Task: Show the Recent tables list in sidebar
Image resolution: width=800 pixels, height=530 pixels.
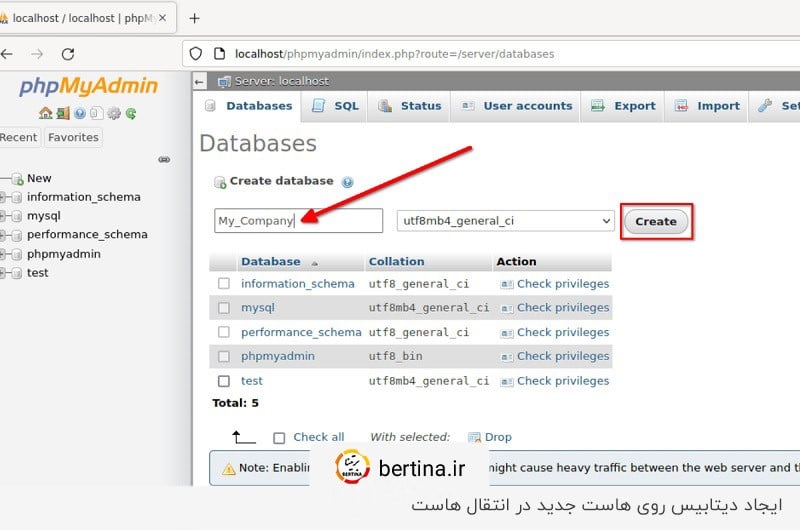Action: pos(19,138)
